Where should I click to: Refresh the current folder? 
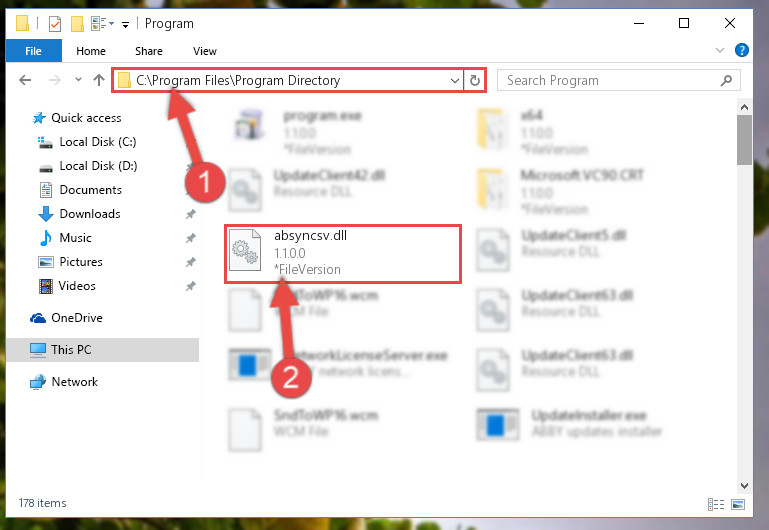coord(475,80)
